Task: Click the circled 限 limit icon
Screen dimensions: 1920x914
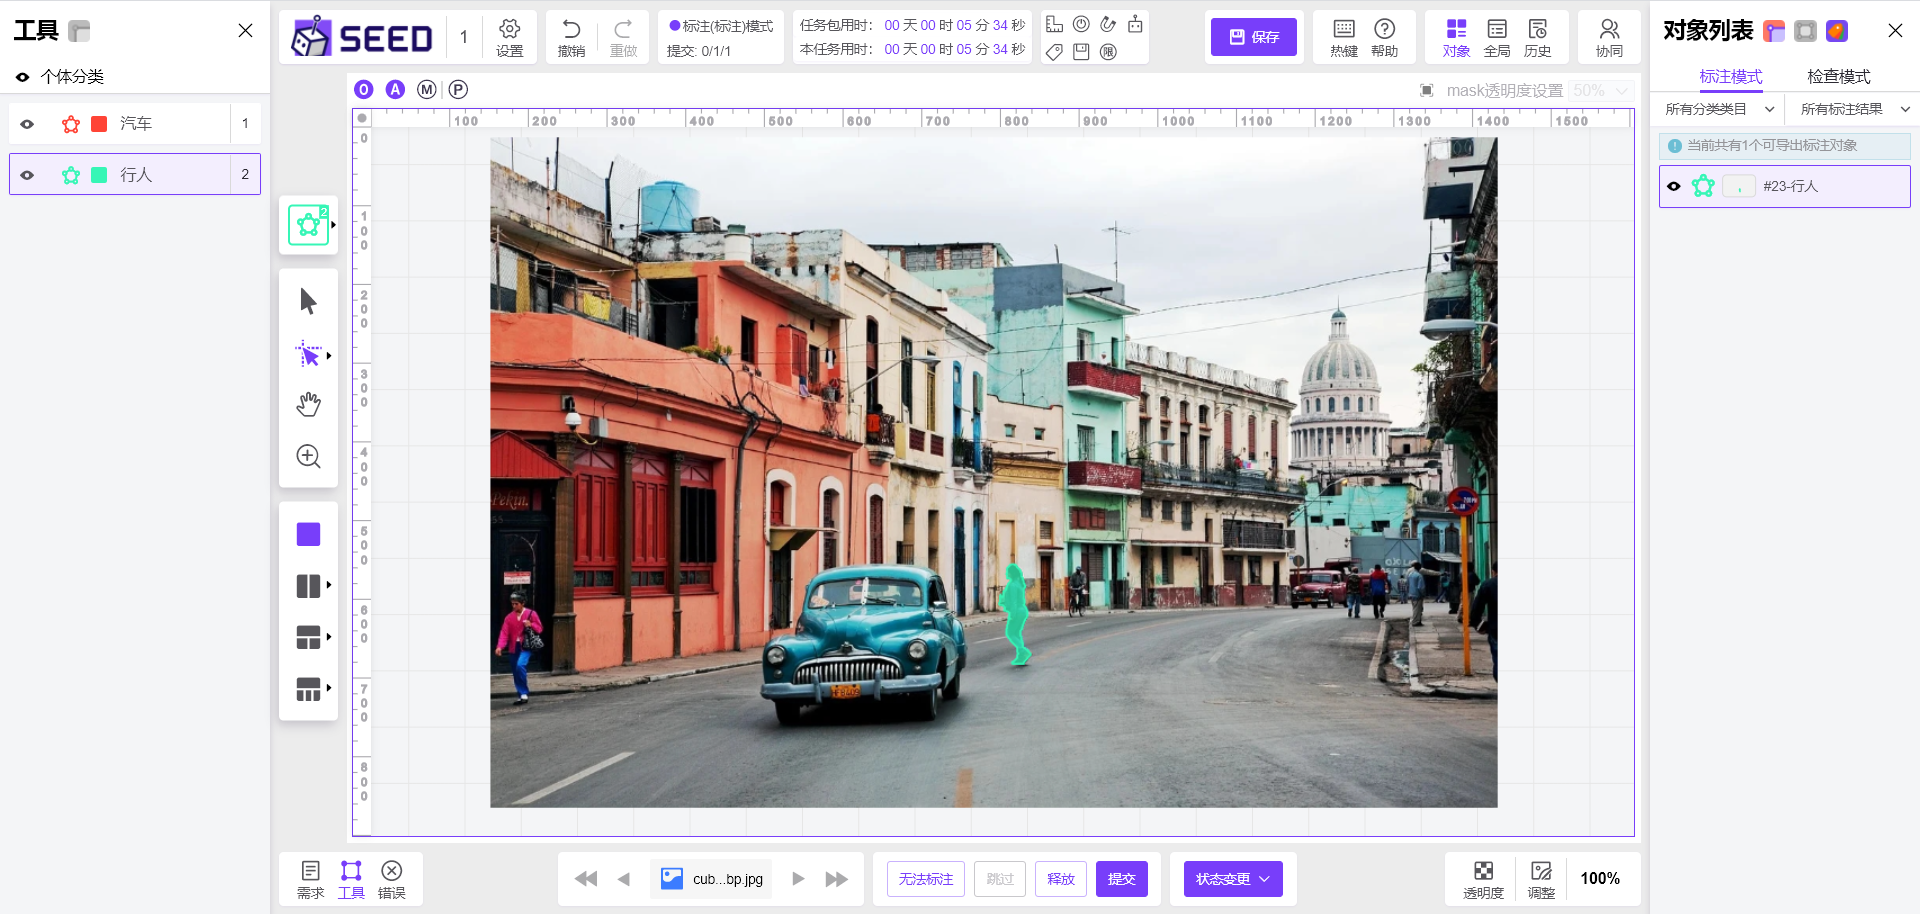Action: coord(1108,52)
